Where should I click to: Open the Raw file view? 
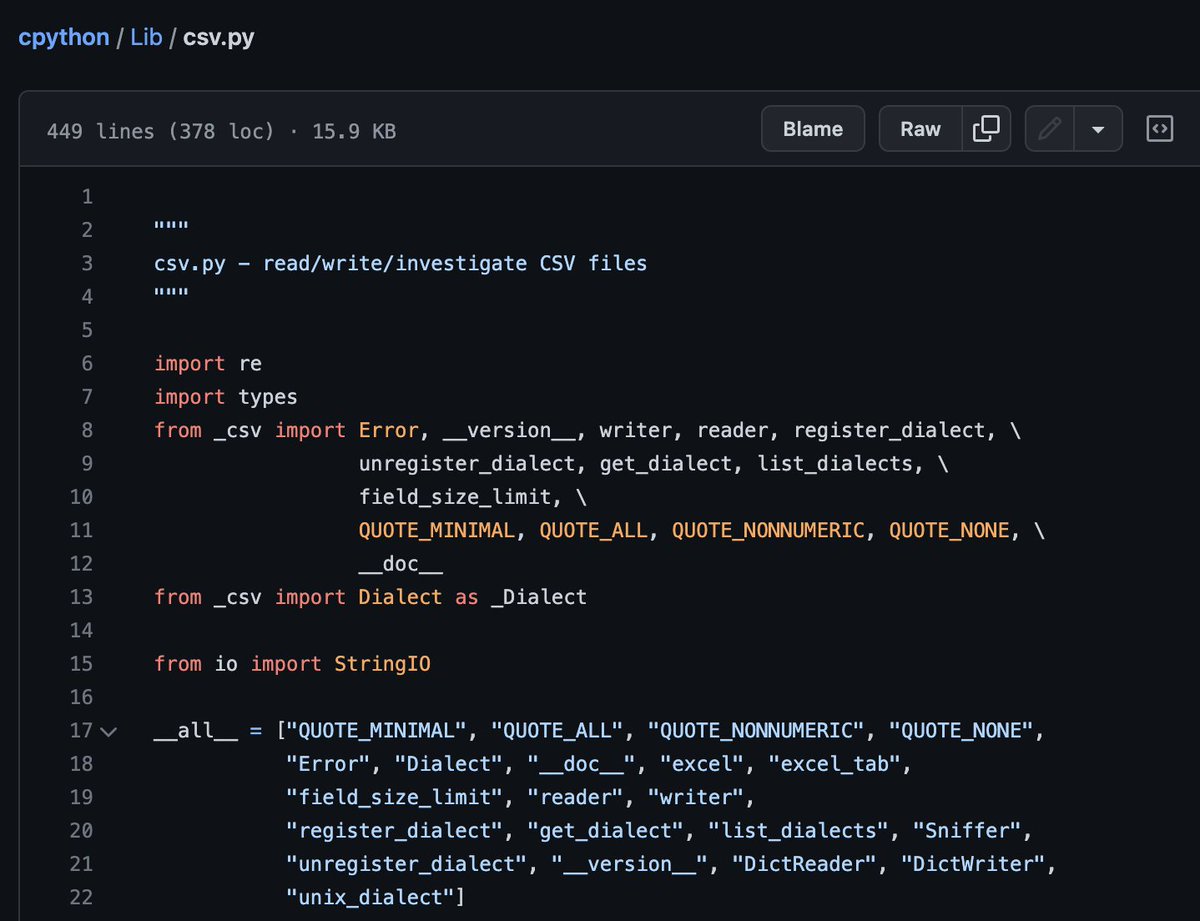919,129
